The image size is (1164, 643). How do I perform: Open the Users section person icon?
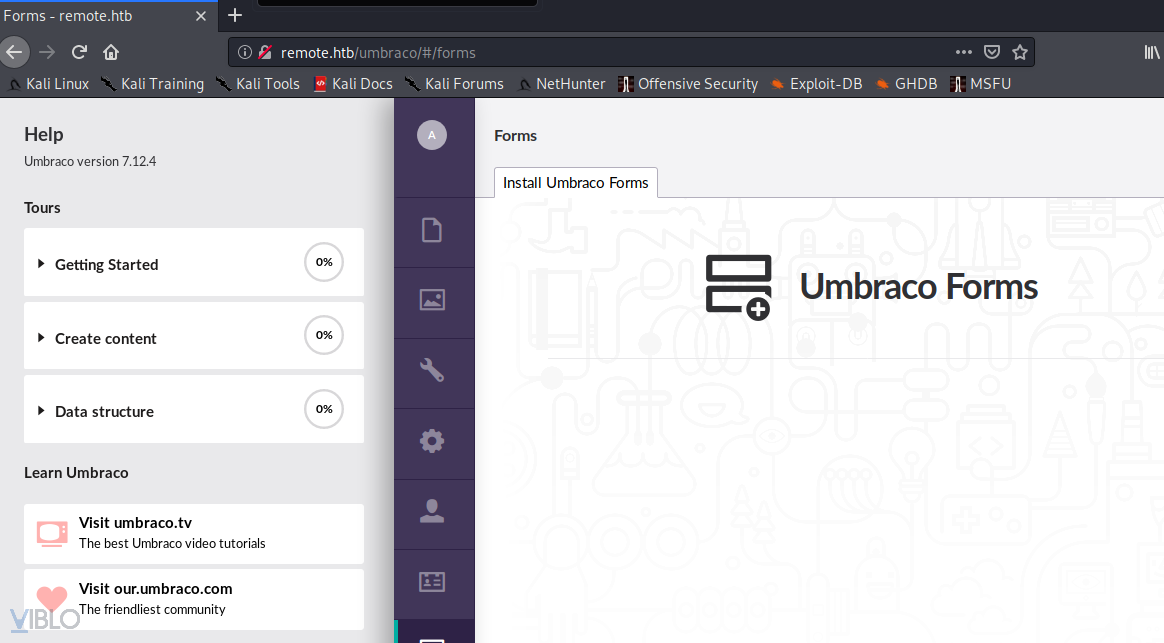431,511
